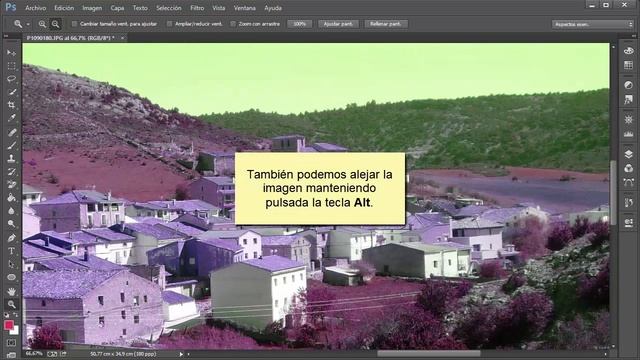Select the Clone Stamp tool
640x360 pixels.
click(11, 158)
